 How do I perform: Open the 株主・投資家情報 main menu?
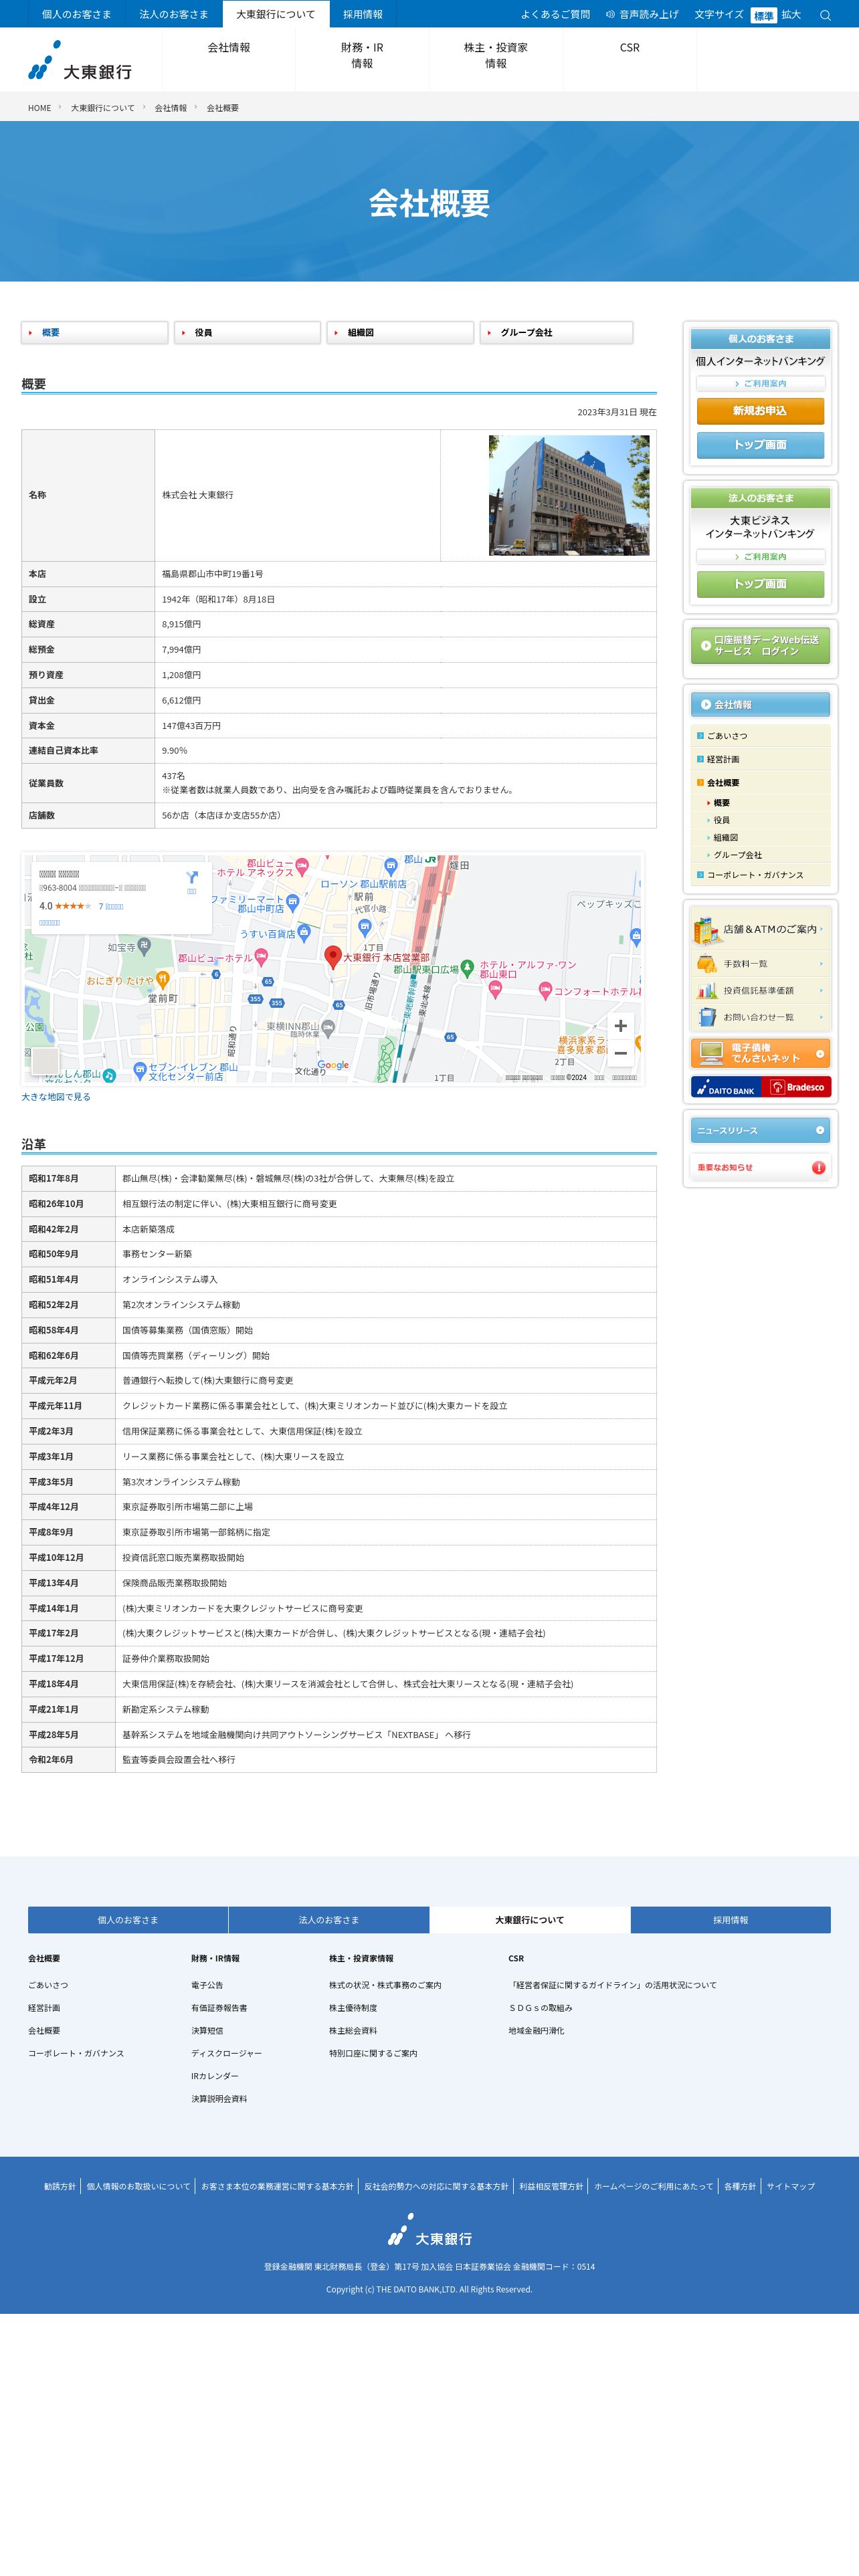(496, 59)
